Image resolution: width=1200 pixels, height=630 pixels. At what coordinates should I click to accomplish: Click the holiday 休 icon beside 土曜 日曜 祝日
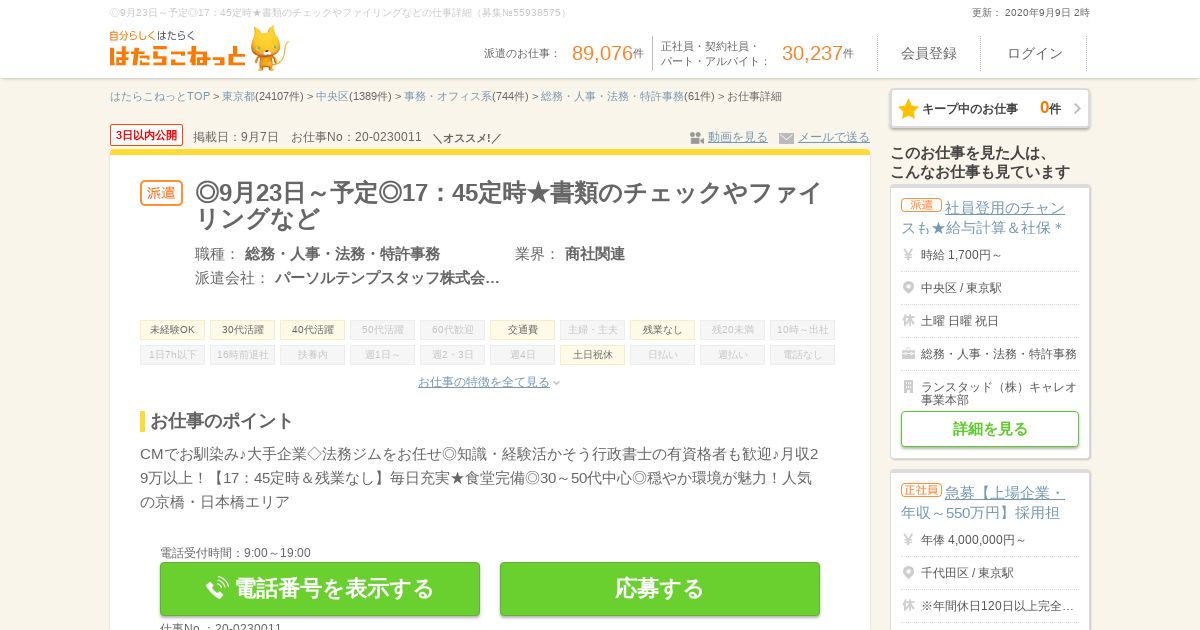908,321
